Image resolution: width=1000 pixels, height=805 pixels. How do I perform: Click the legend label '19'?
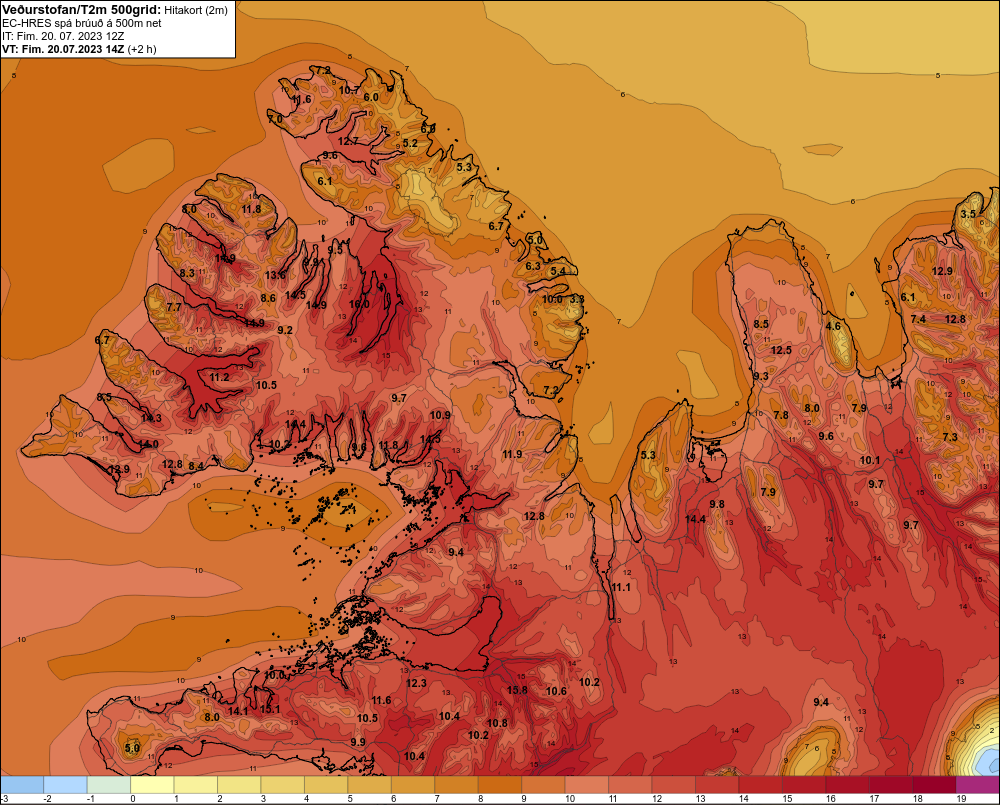961,799
